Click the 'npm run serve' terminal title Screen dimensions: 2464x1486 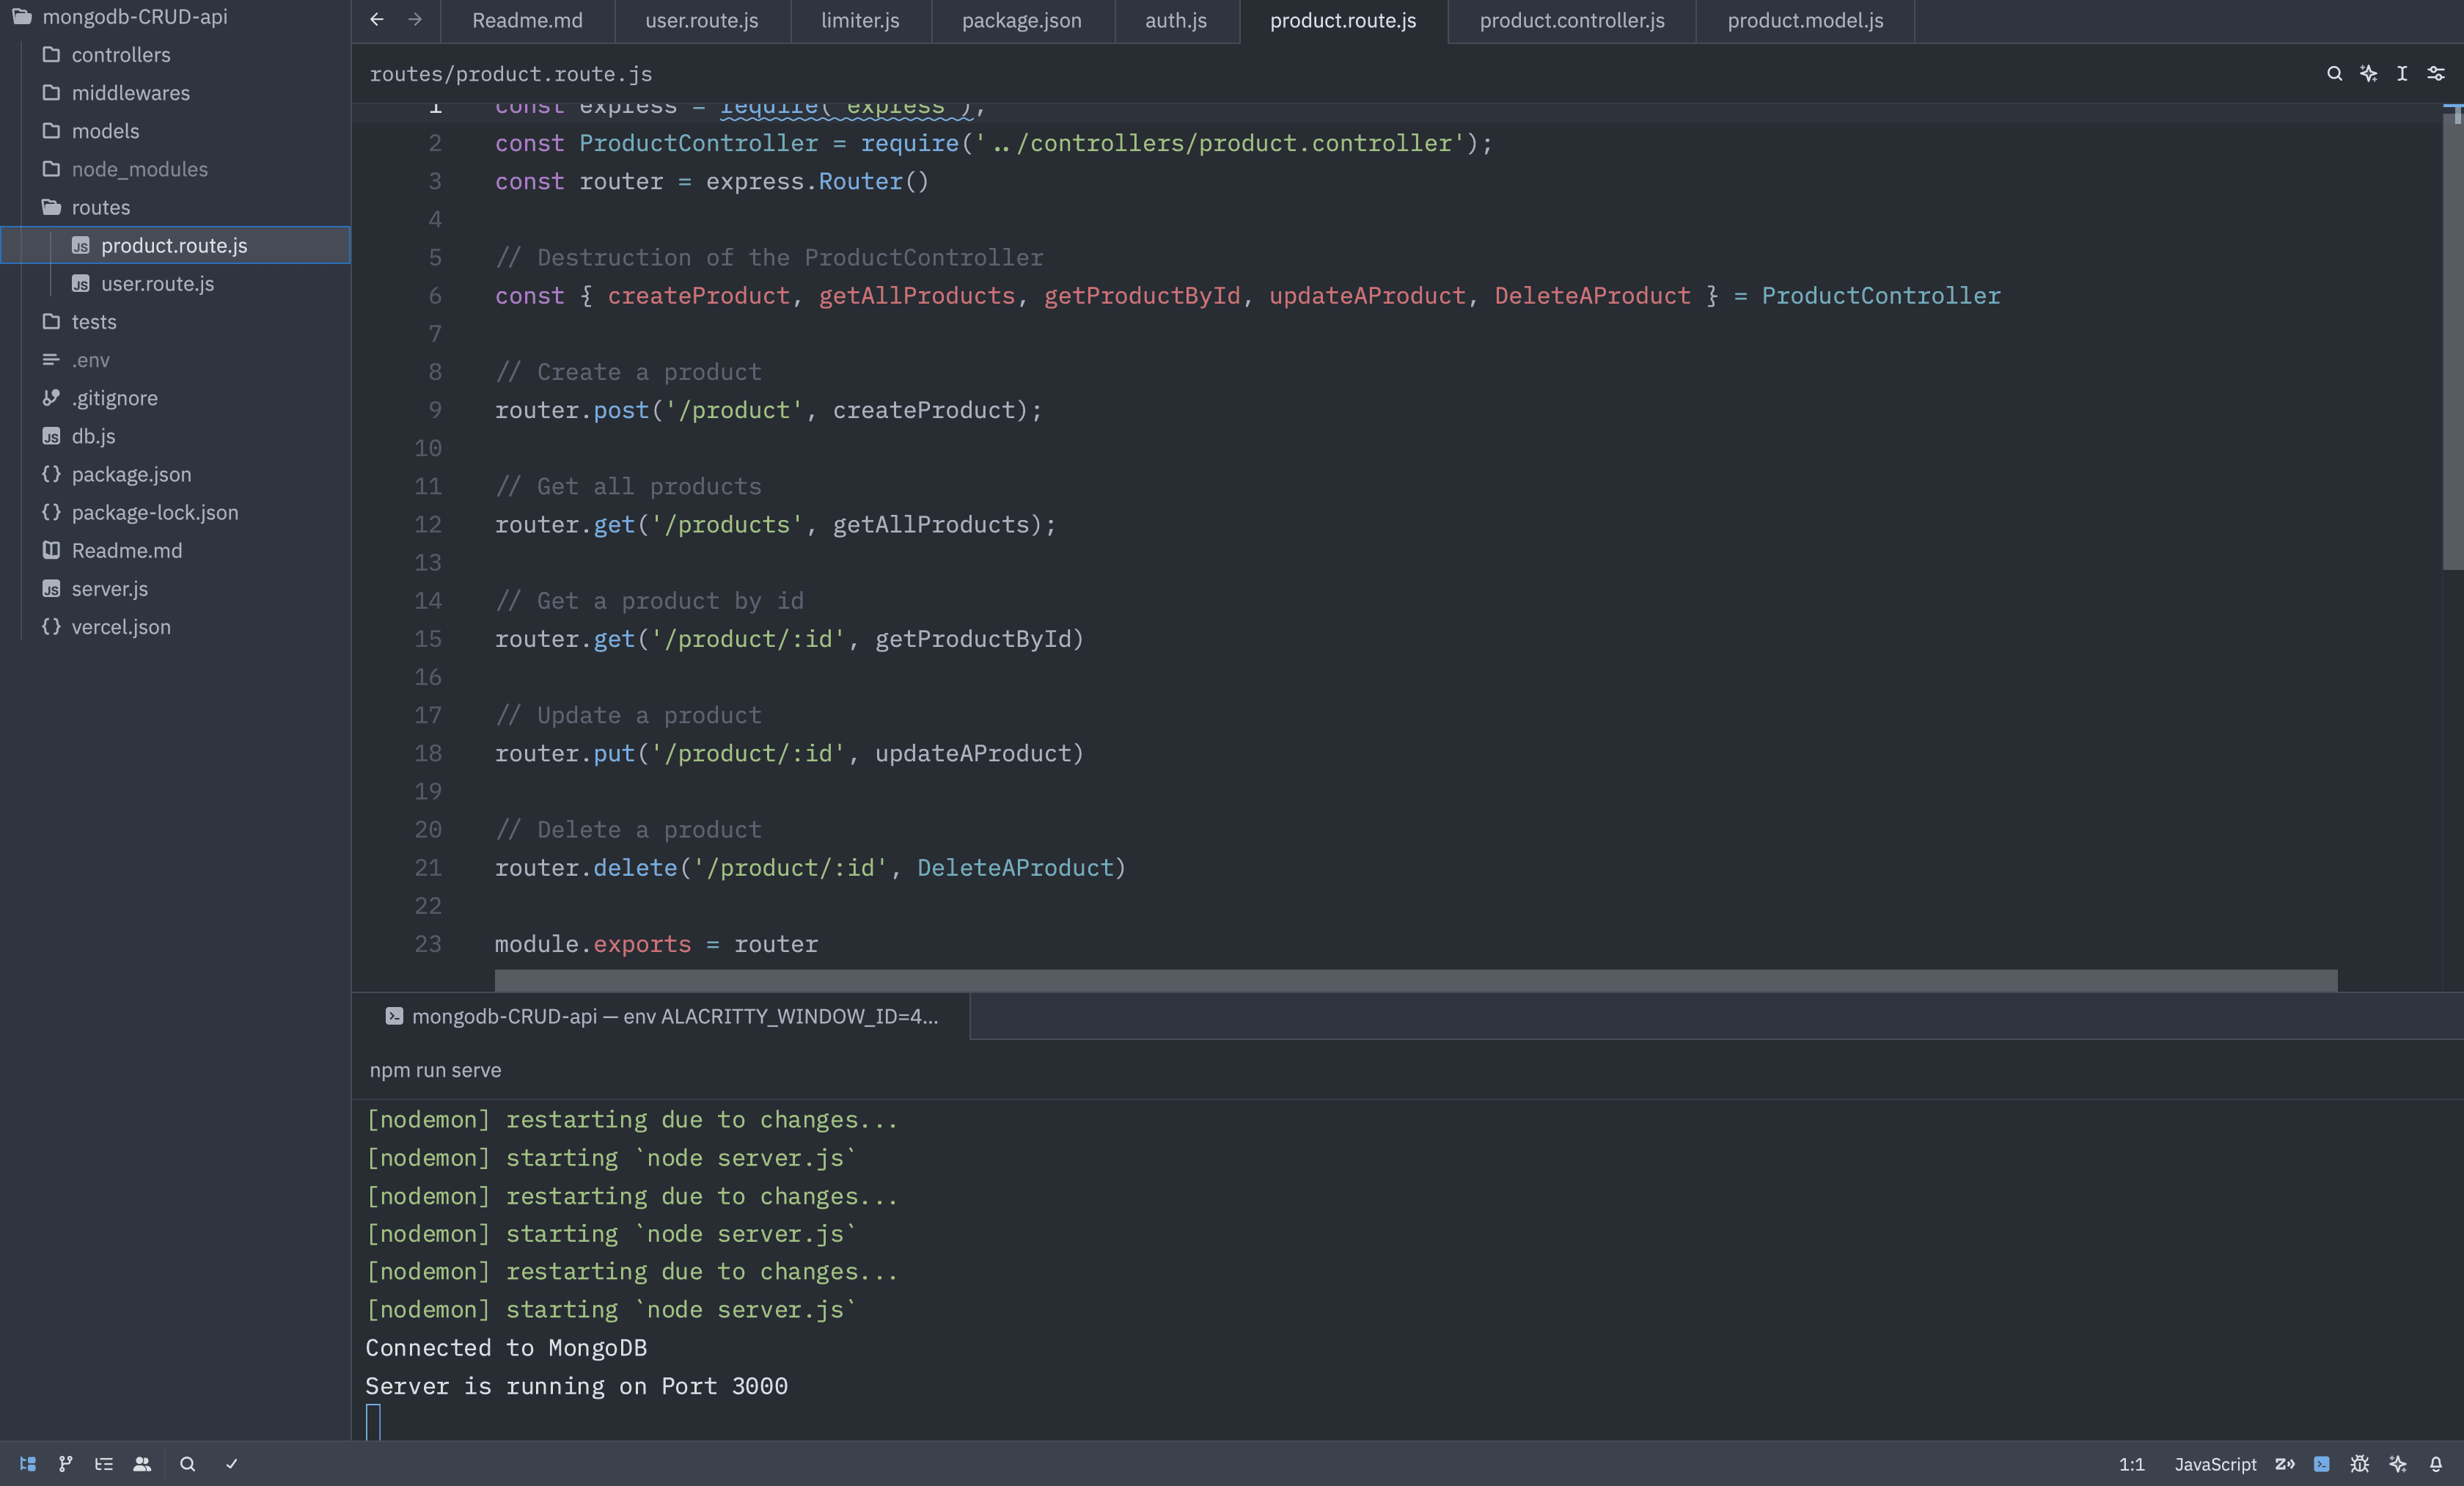point(435,1069)
